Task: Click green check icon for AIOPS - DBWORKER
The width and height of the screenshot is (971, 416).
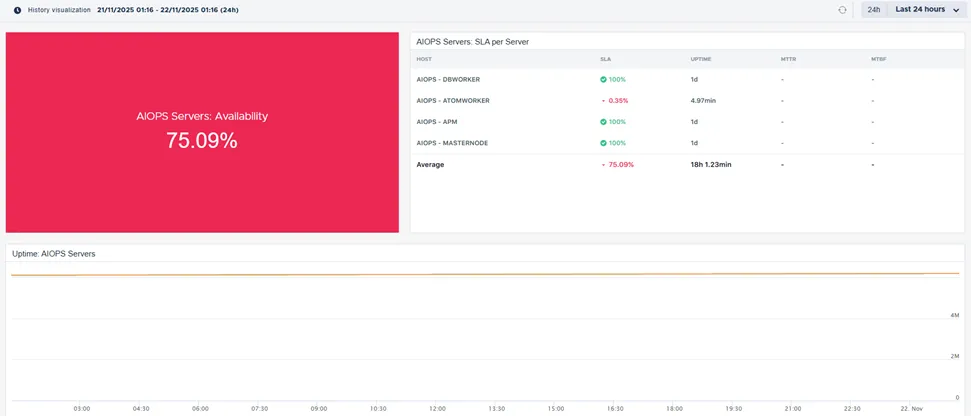Action: click(603, 79)
